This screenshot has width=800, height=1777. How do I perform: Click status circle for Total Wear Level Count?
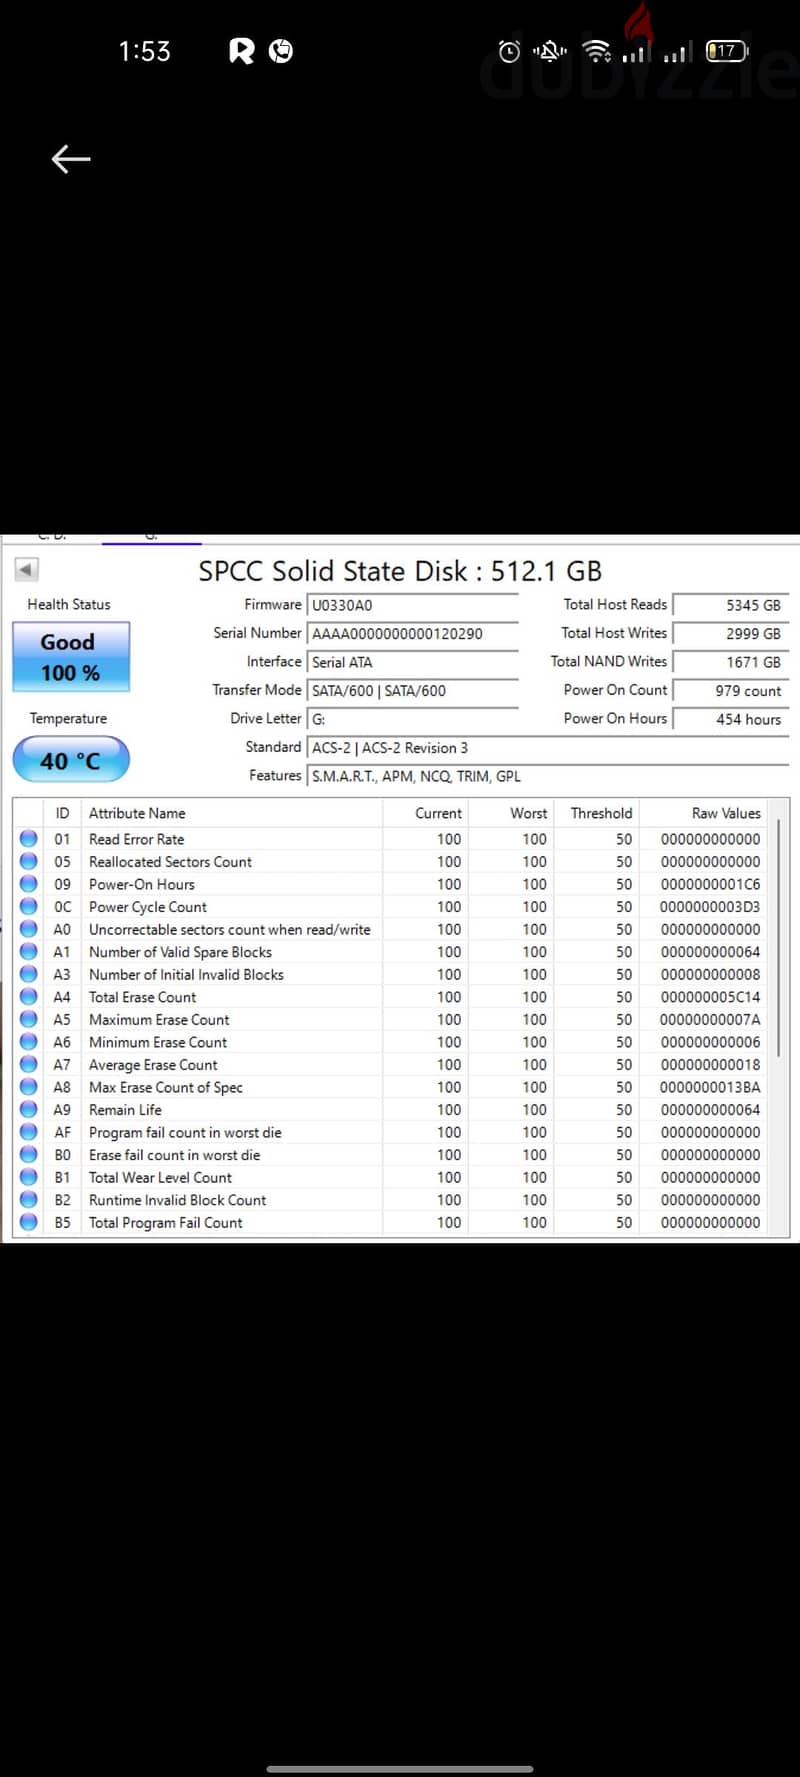[29, 1177]
